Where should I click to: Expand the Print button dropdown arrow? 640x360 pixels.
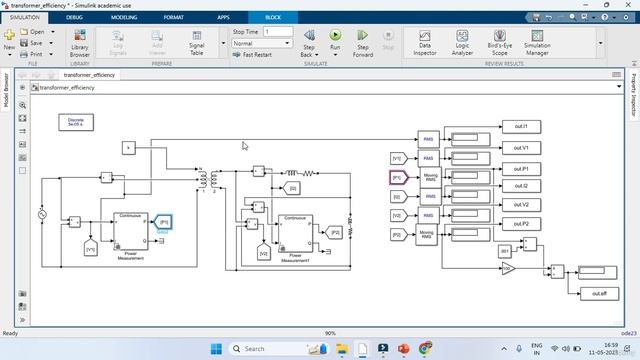51,54
